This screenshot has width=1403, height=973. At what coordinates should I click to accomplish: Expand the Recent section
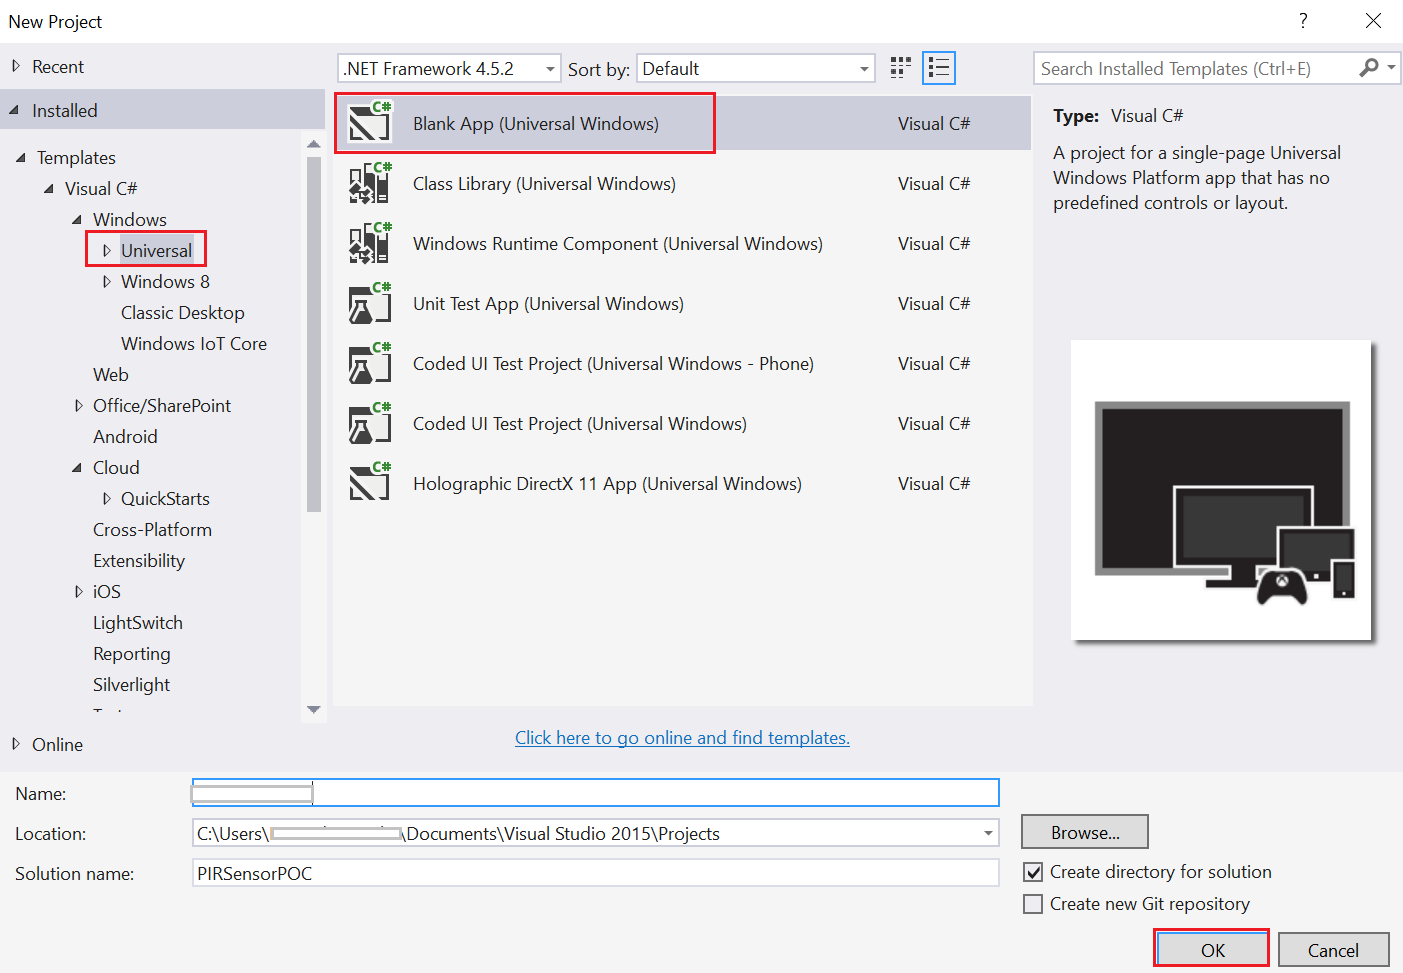click(16, 66)
